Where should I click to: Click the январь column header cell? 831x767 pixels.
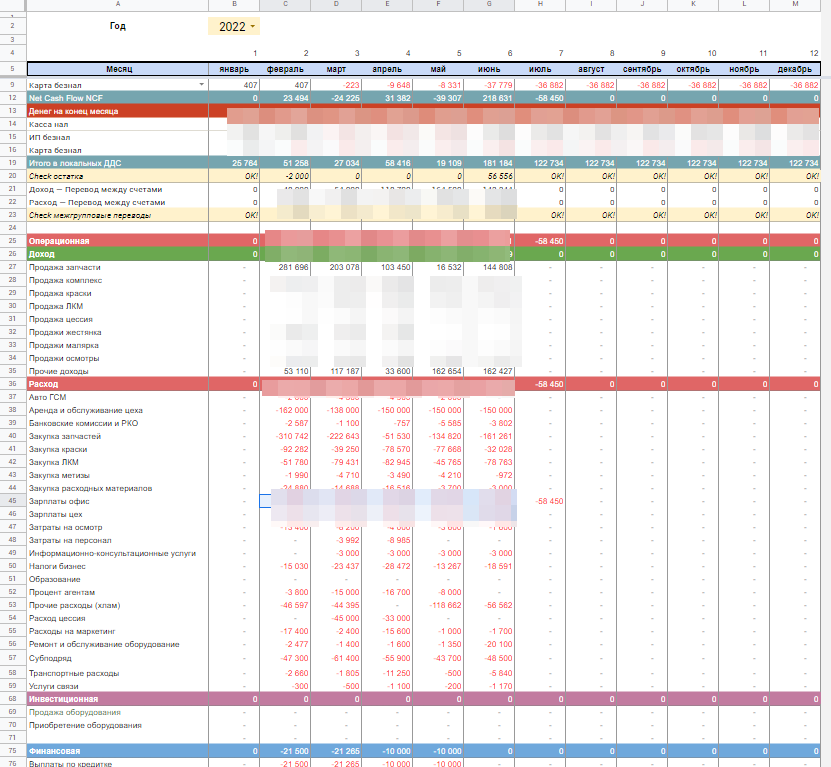click(234, 69)
